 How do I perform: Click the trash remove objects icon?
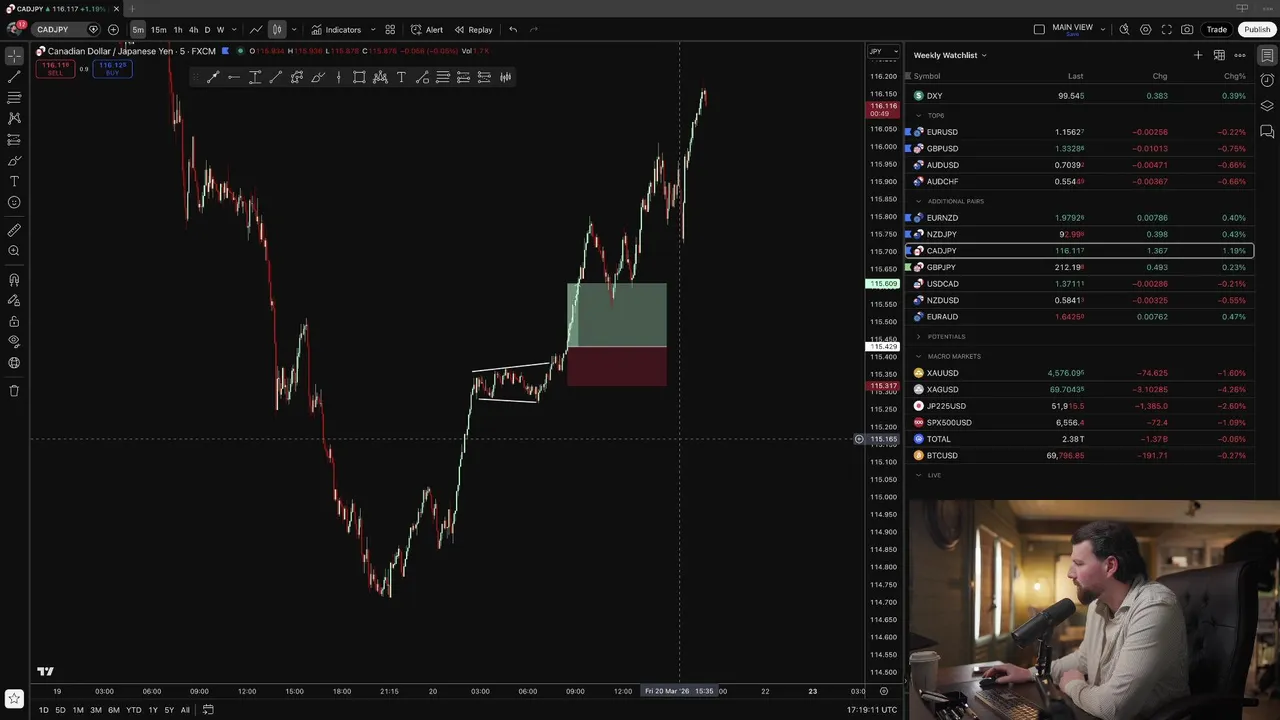tap(14, 391)
